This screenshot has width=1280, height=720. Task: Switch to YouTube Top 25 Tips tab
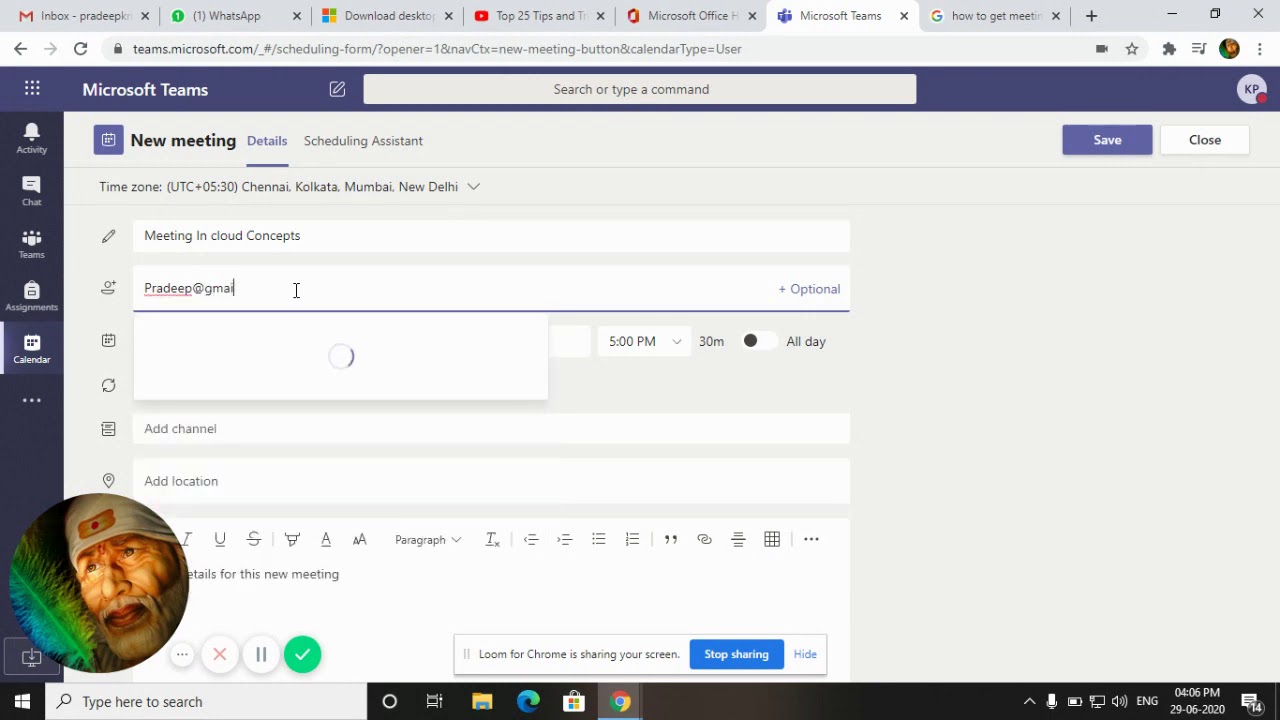(540, 16)
